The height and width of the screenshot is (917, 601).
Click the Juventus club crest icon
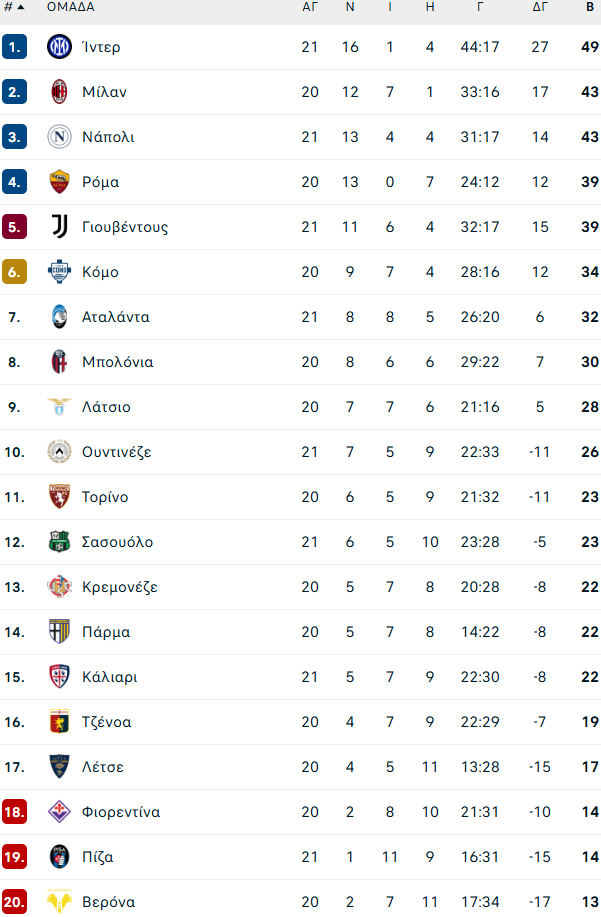pos(60,227)
